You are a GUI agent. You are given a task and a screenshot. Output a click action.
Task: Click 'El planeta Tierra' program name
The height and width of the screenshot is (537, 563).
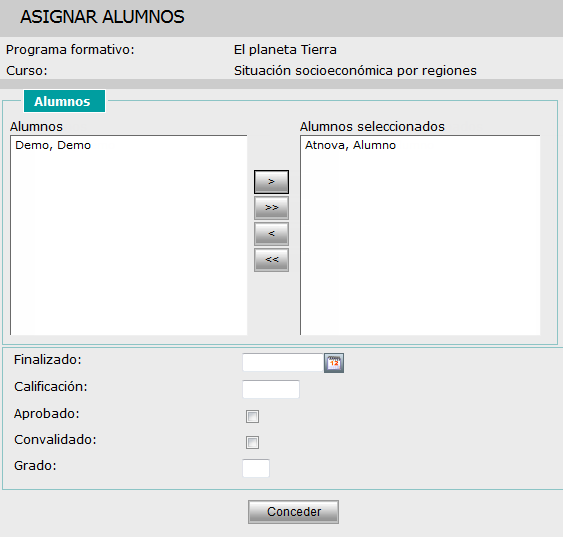tap(285, 50)
